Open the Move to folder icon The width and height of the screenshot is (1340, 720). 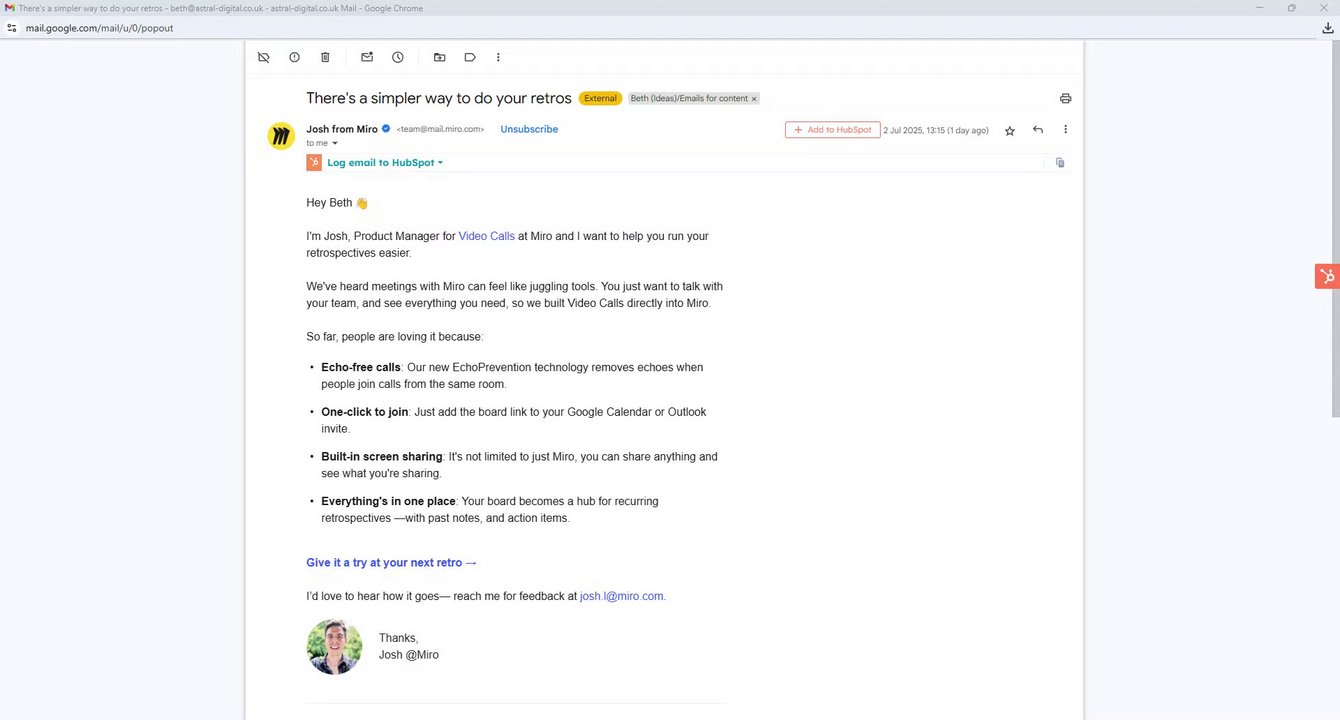pos(439,57)
